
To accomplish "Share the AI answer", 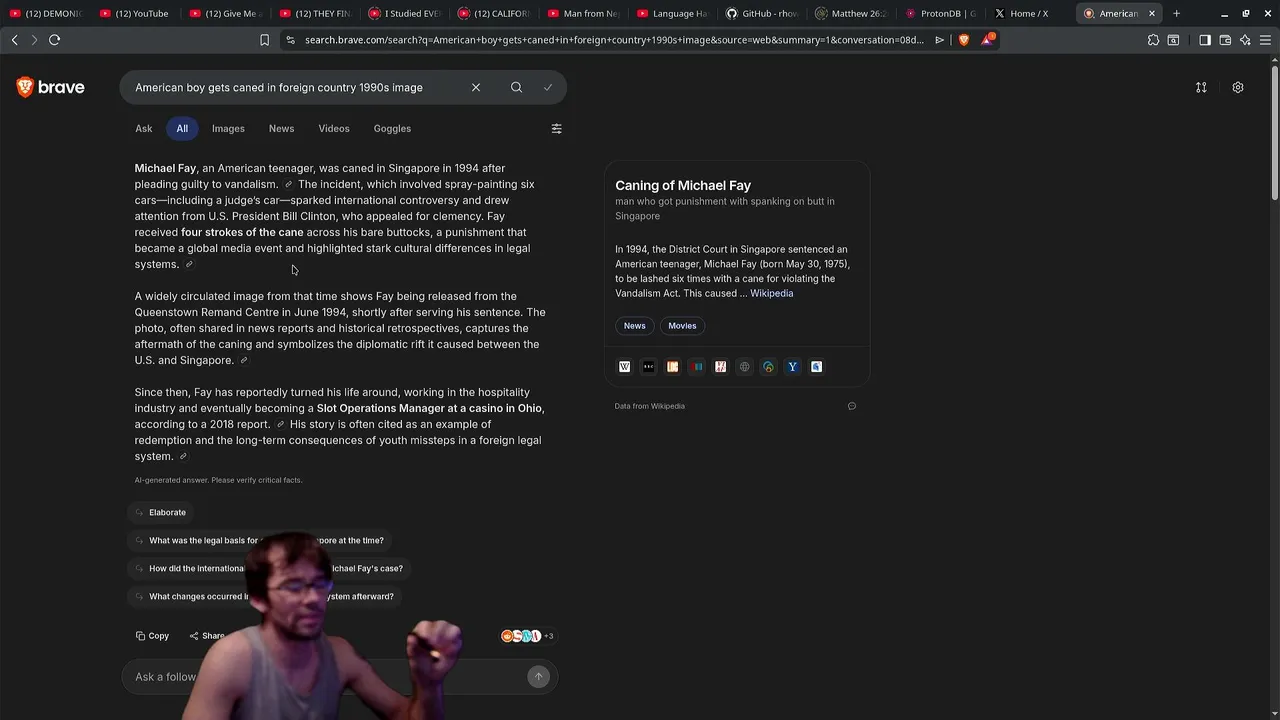I will tap(207, 636).
